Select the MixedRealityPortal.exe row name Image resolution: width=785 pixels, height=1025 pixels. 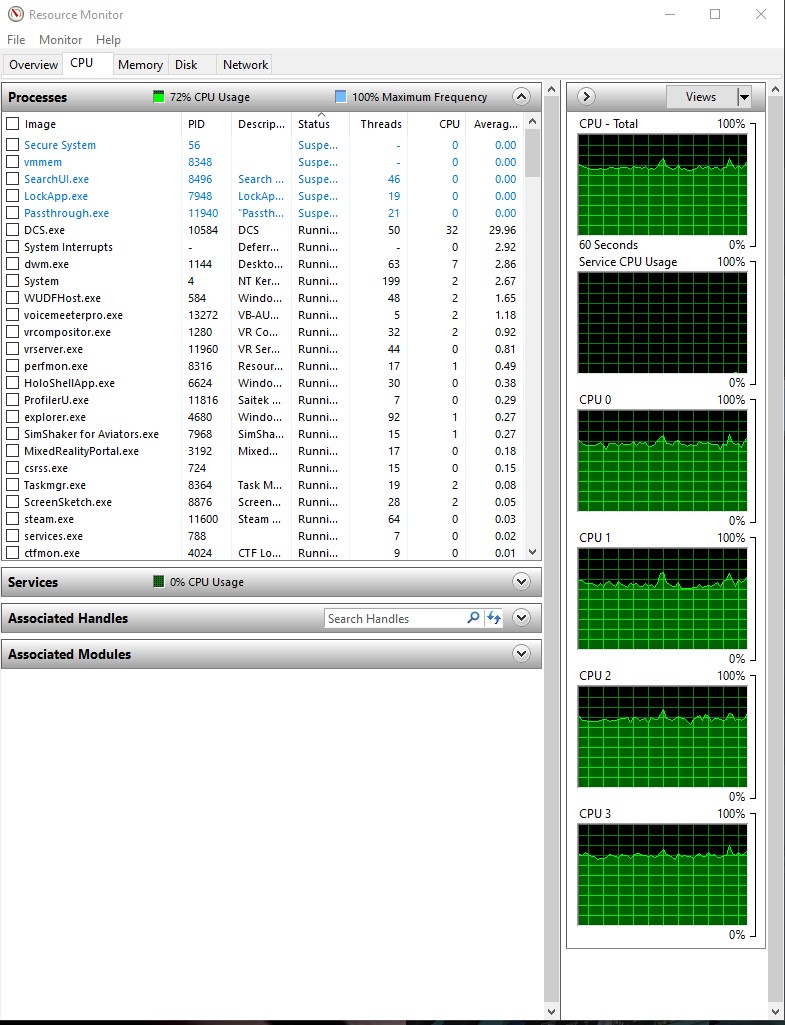tap(81, 451)
